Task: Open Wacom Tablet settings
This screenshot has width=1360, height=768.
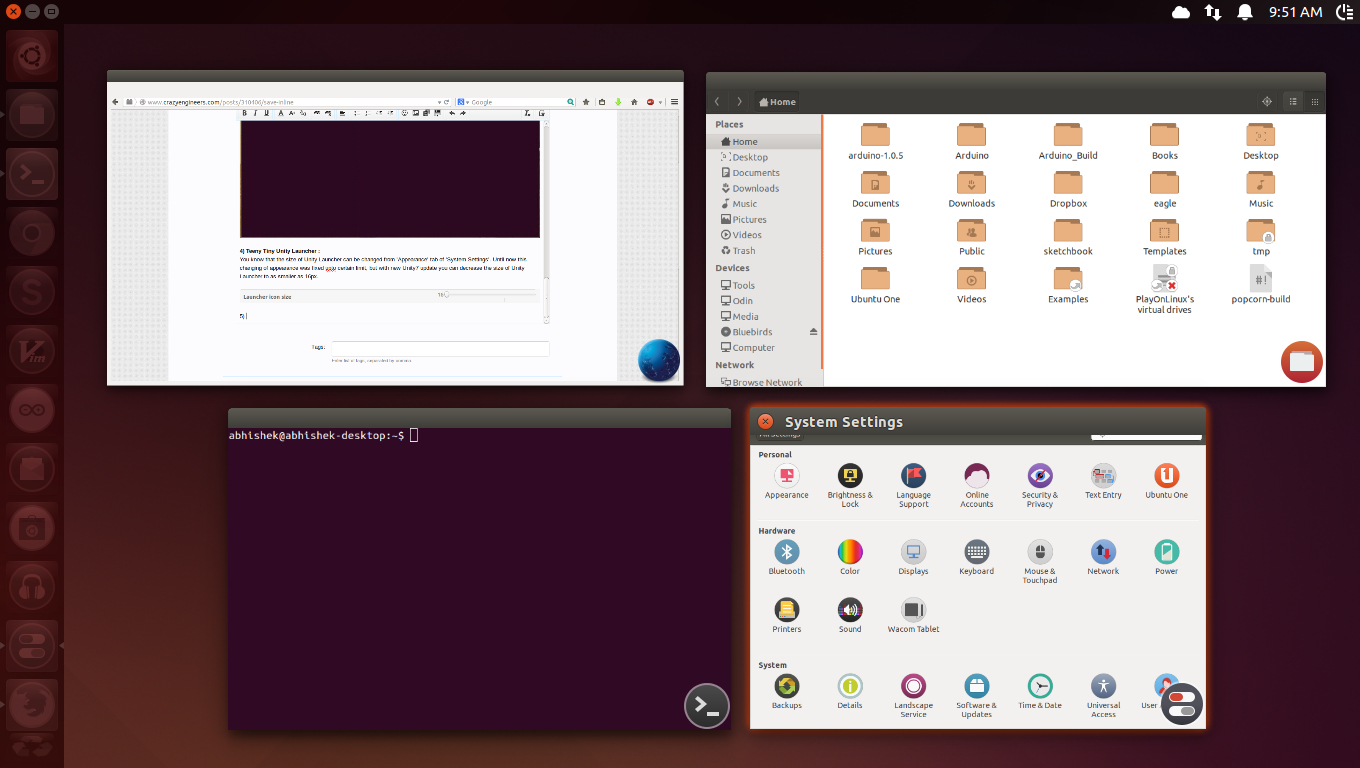Action: tap(913, 615)
